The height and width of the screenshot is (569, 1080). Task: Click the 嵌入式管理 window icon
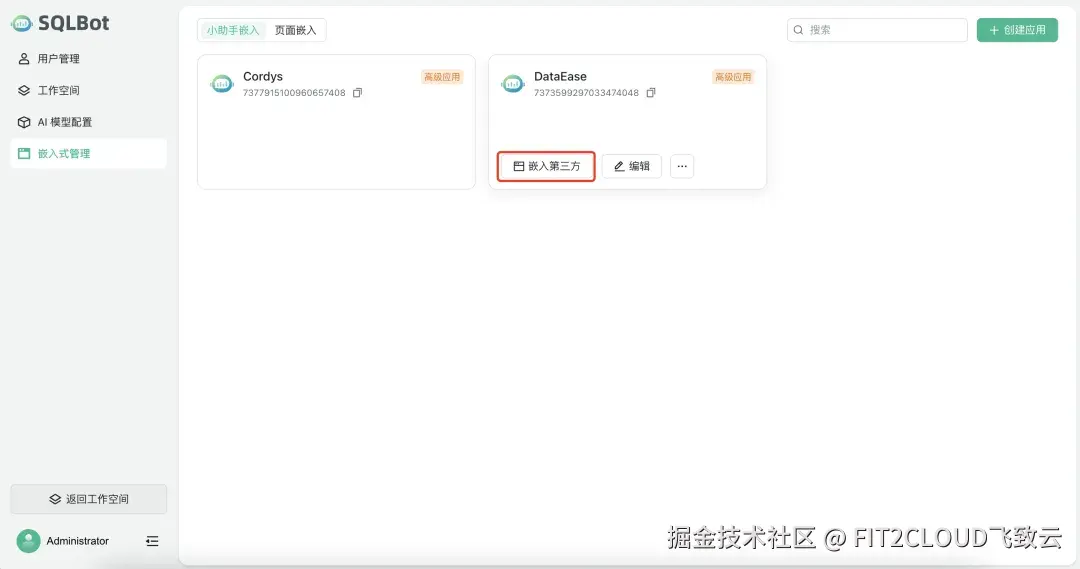(x=24, y=154)
